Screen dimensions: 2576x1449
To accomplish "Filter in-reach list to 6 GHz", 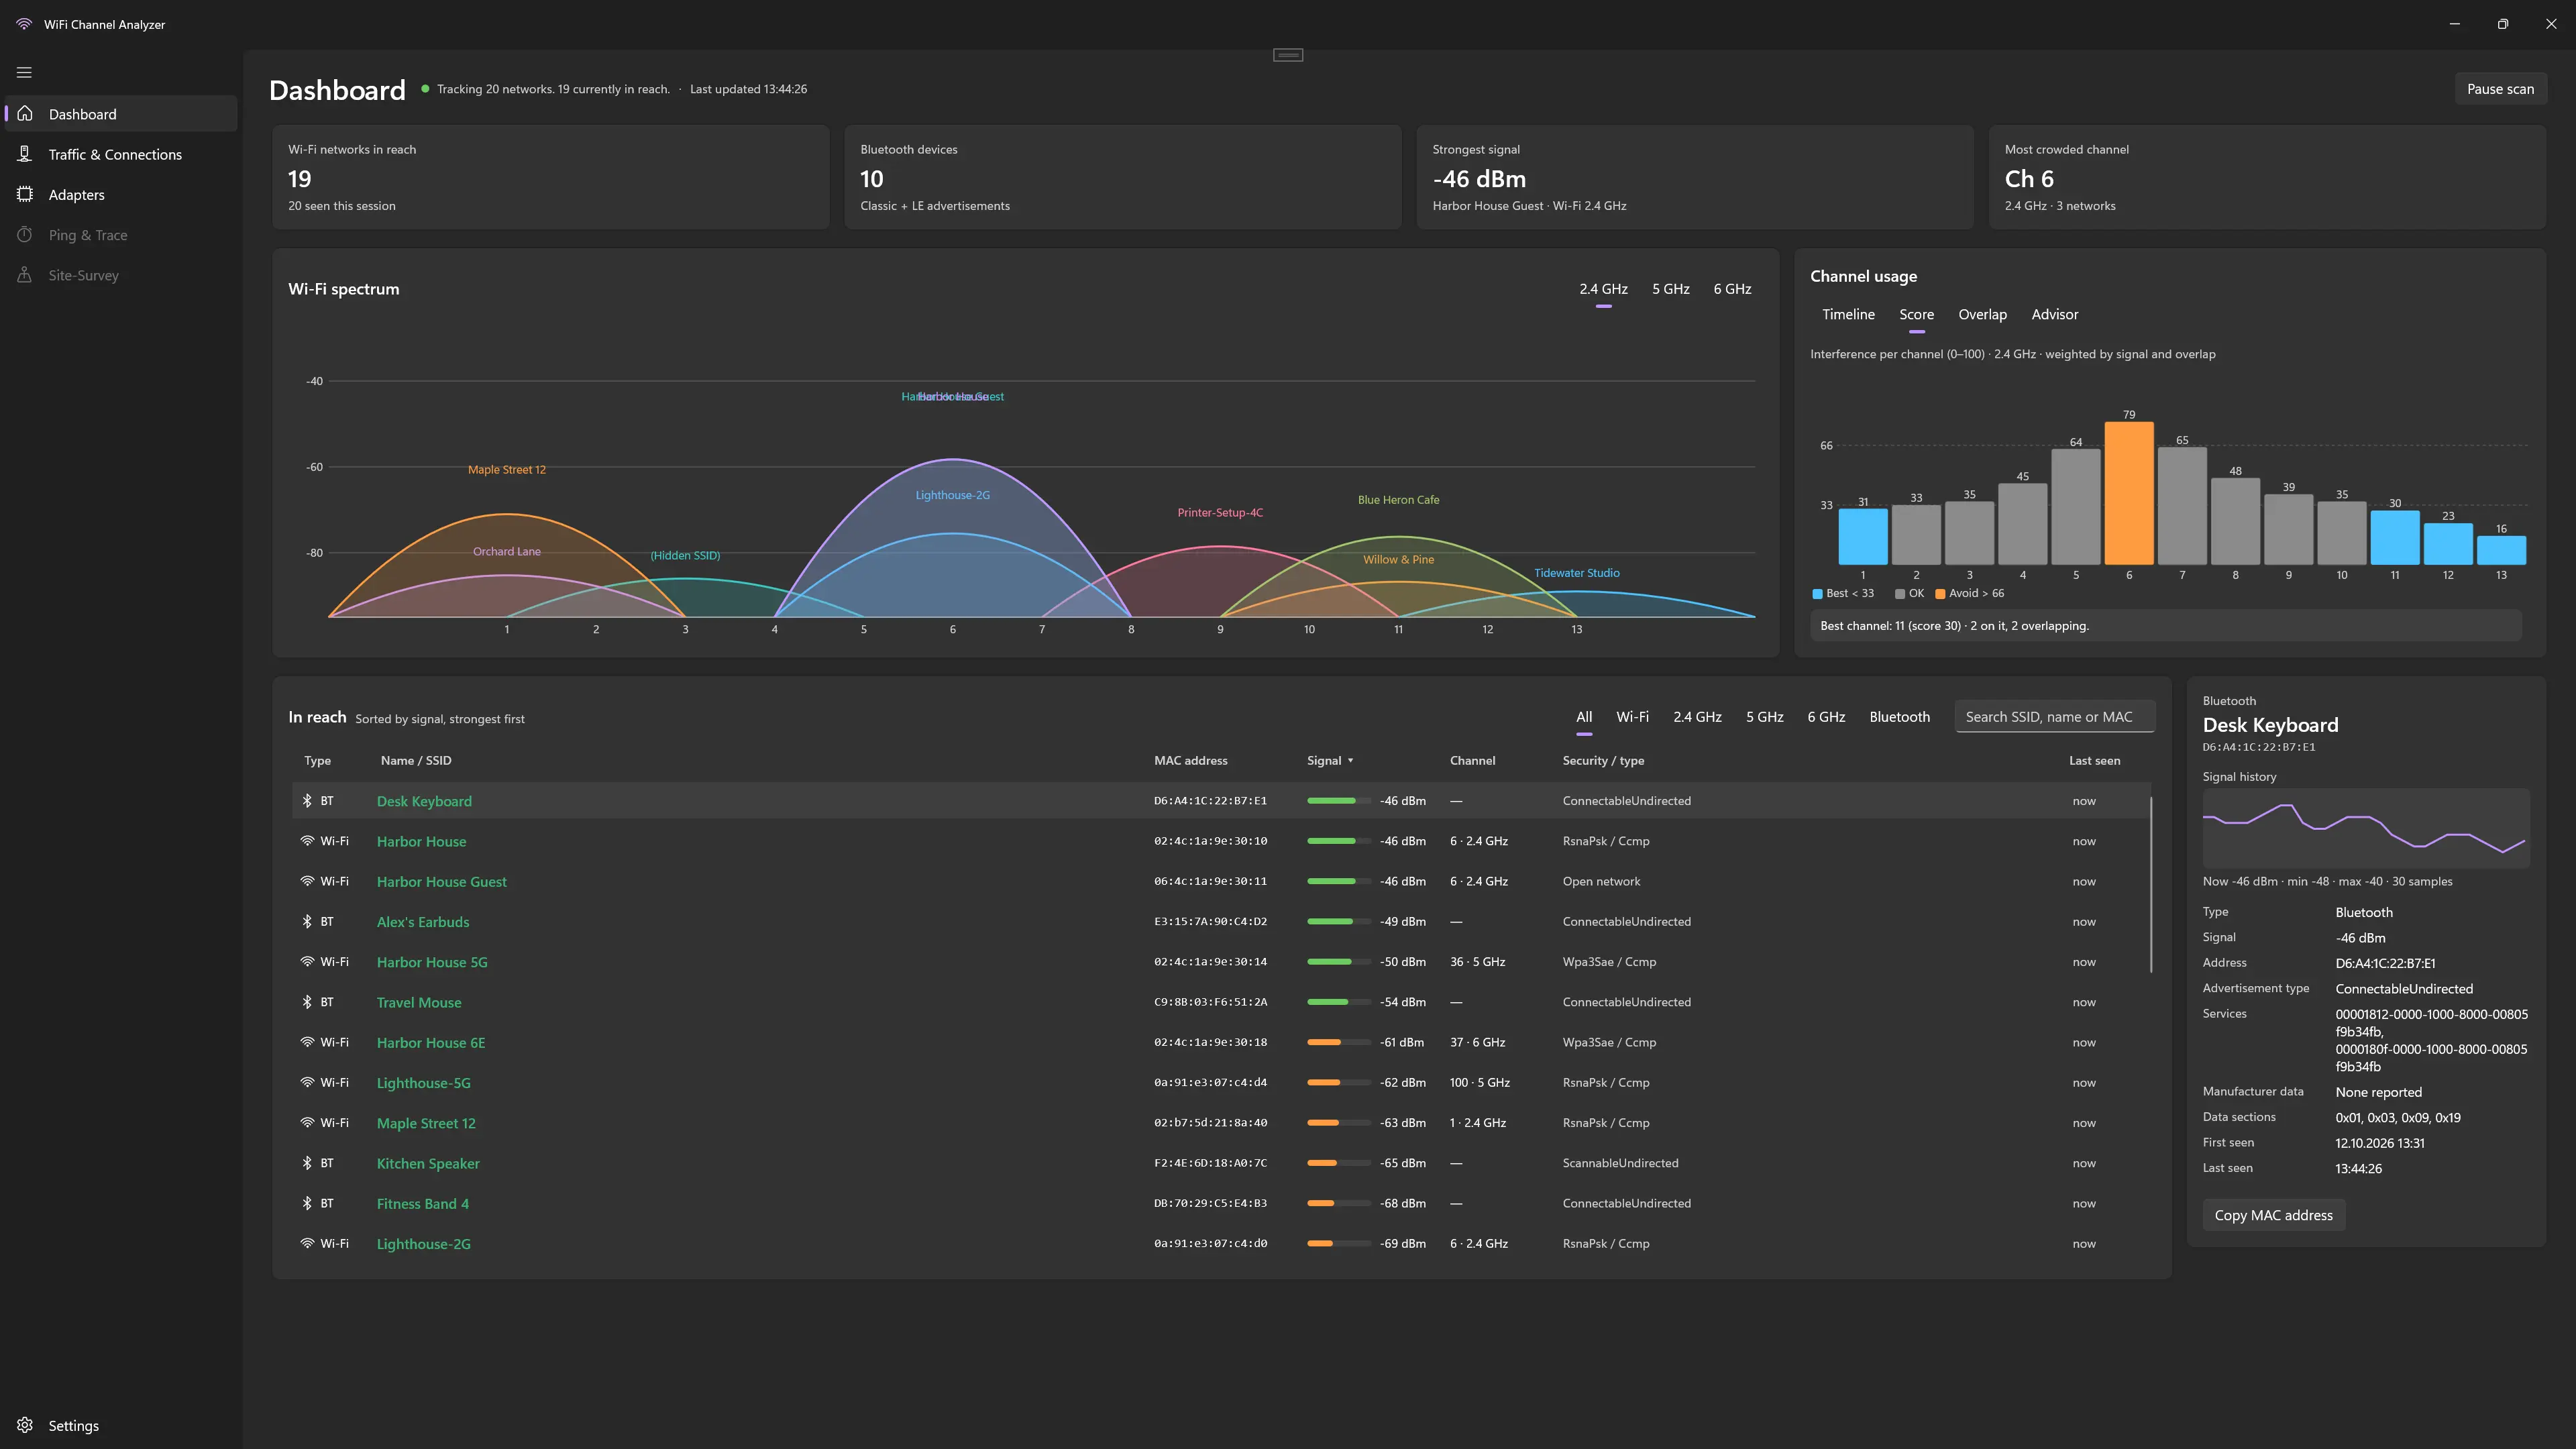I will (x=1826, y=717).
